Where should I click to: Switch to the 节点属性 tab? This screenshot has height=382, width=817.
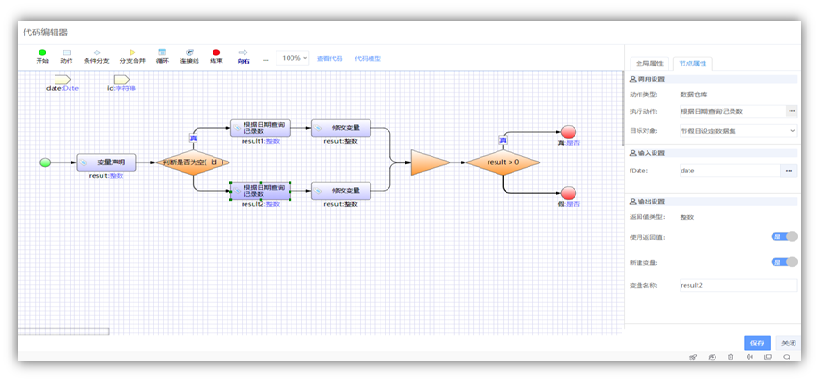693,63
